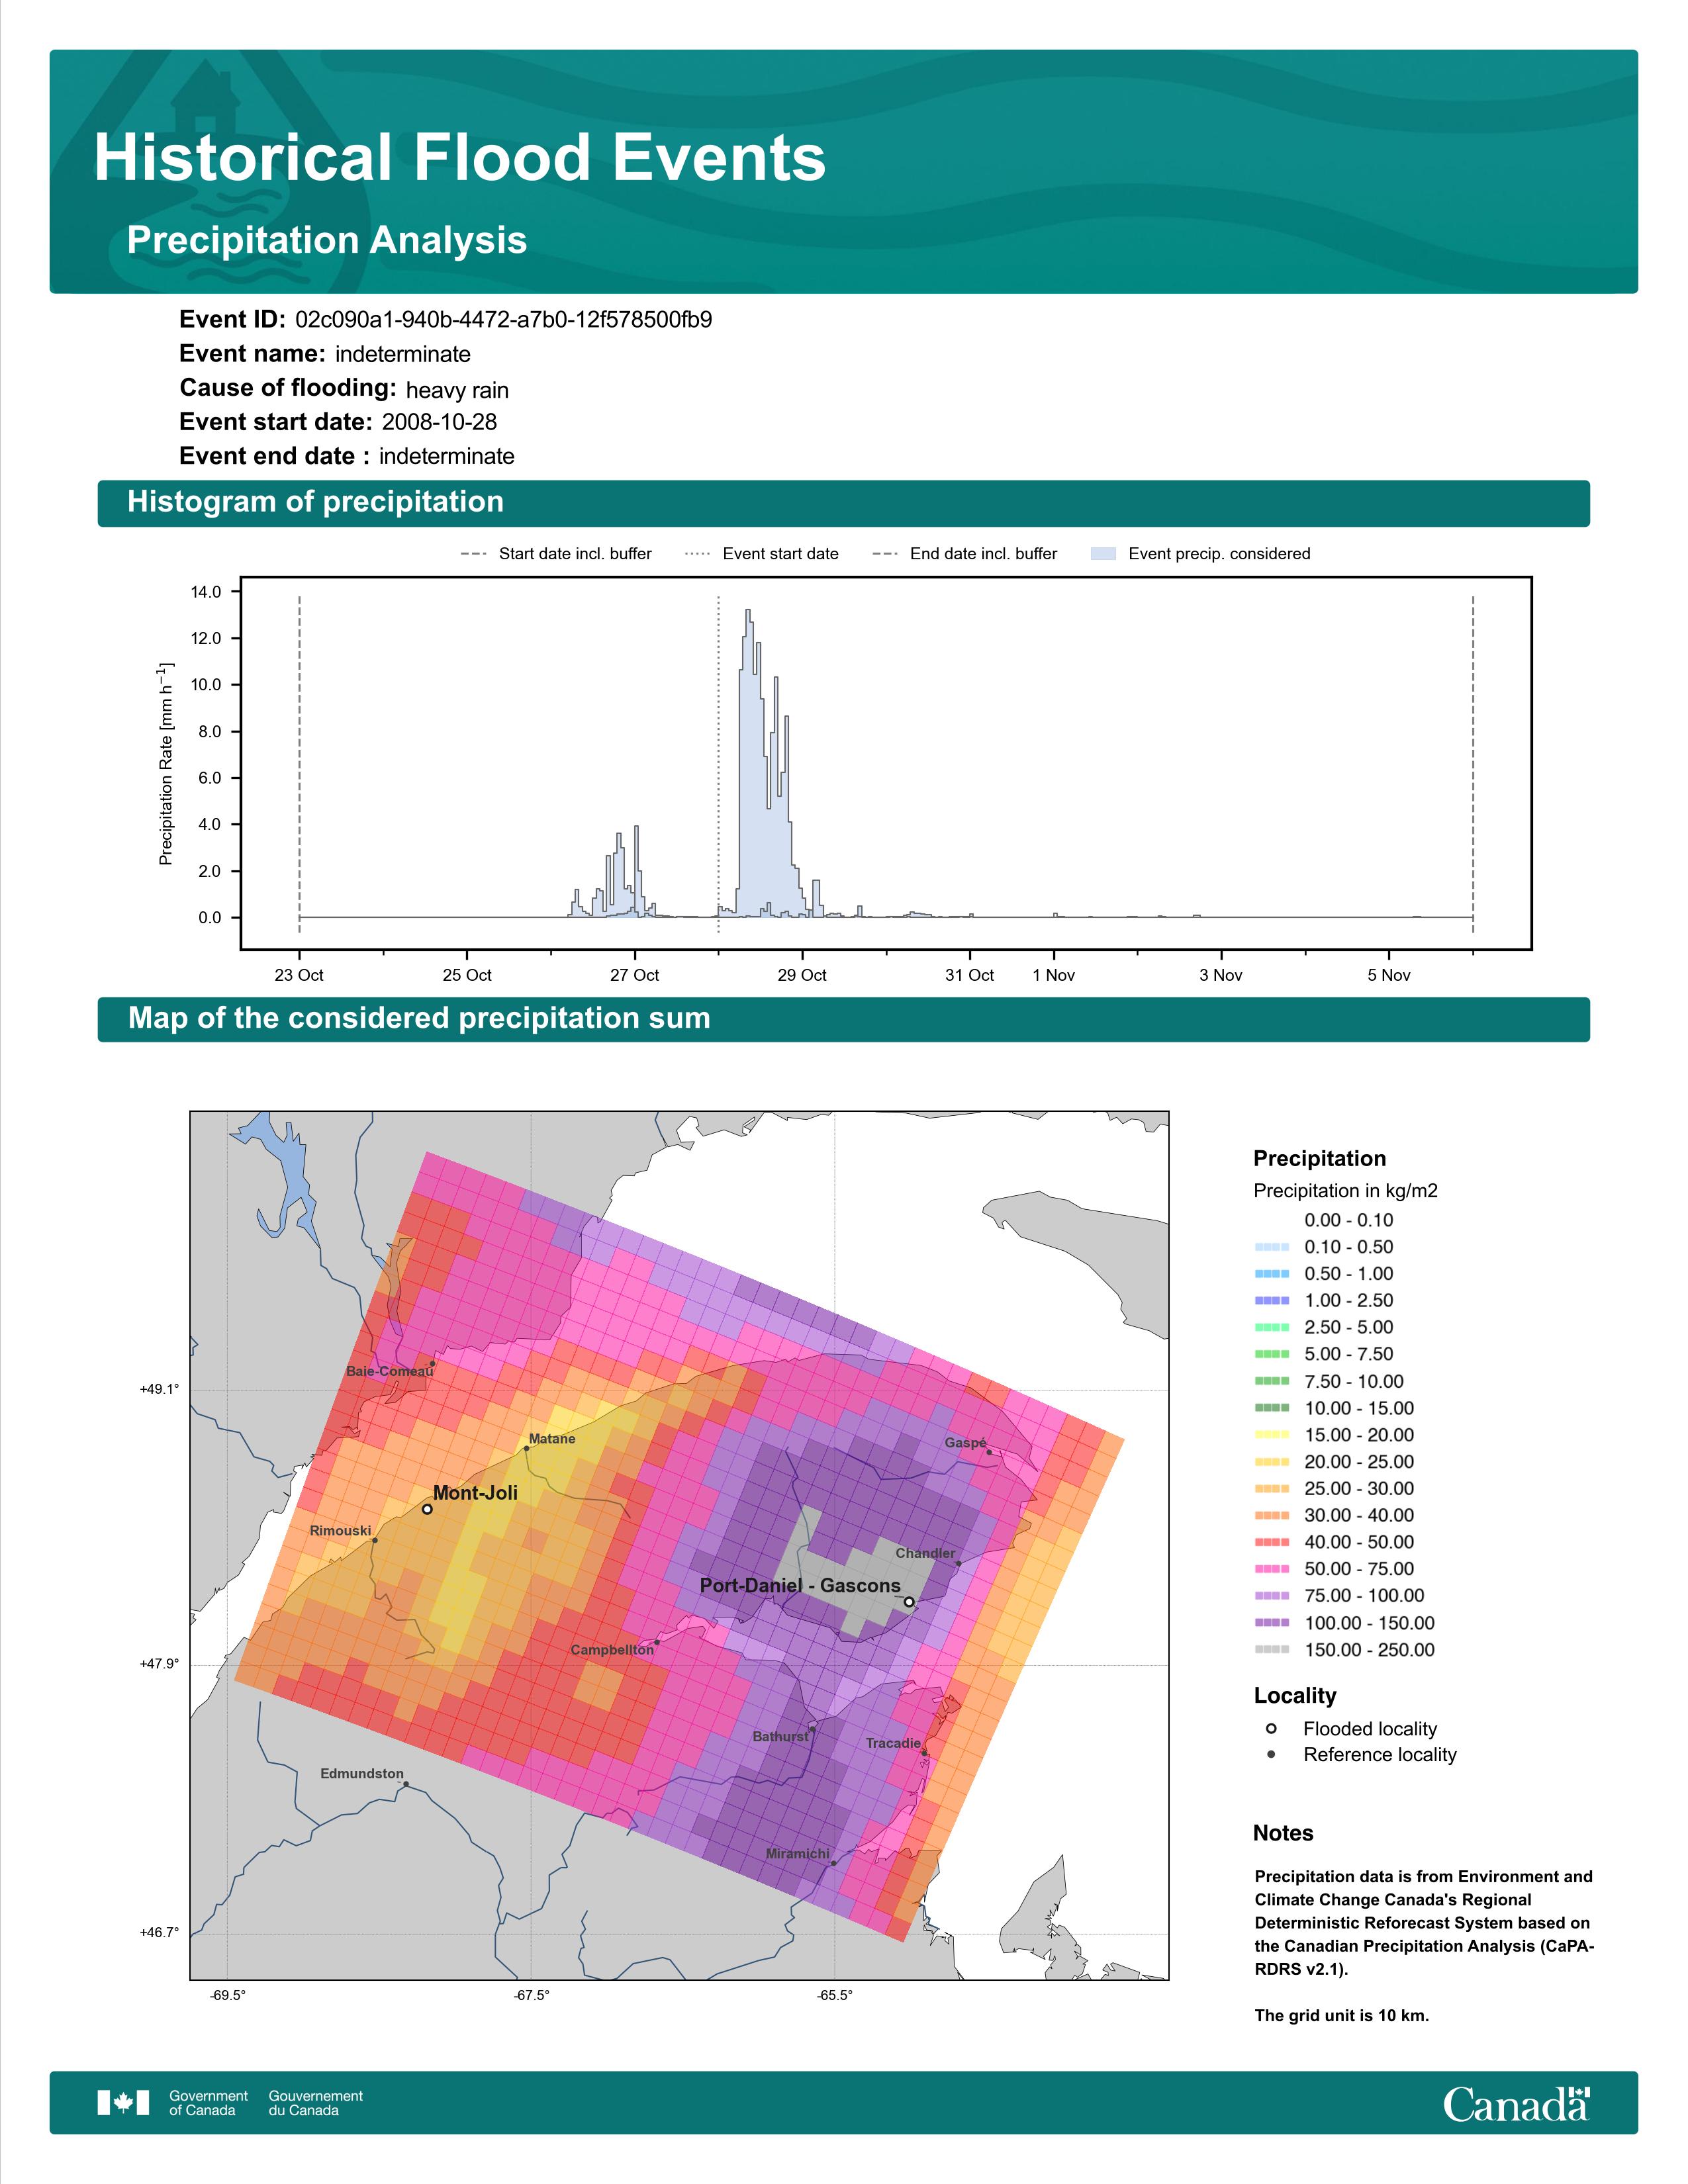Screen dimensions: 1688x2184
Task: Click the Notes heading
Action: (x=1283, y=1833)
